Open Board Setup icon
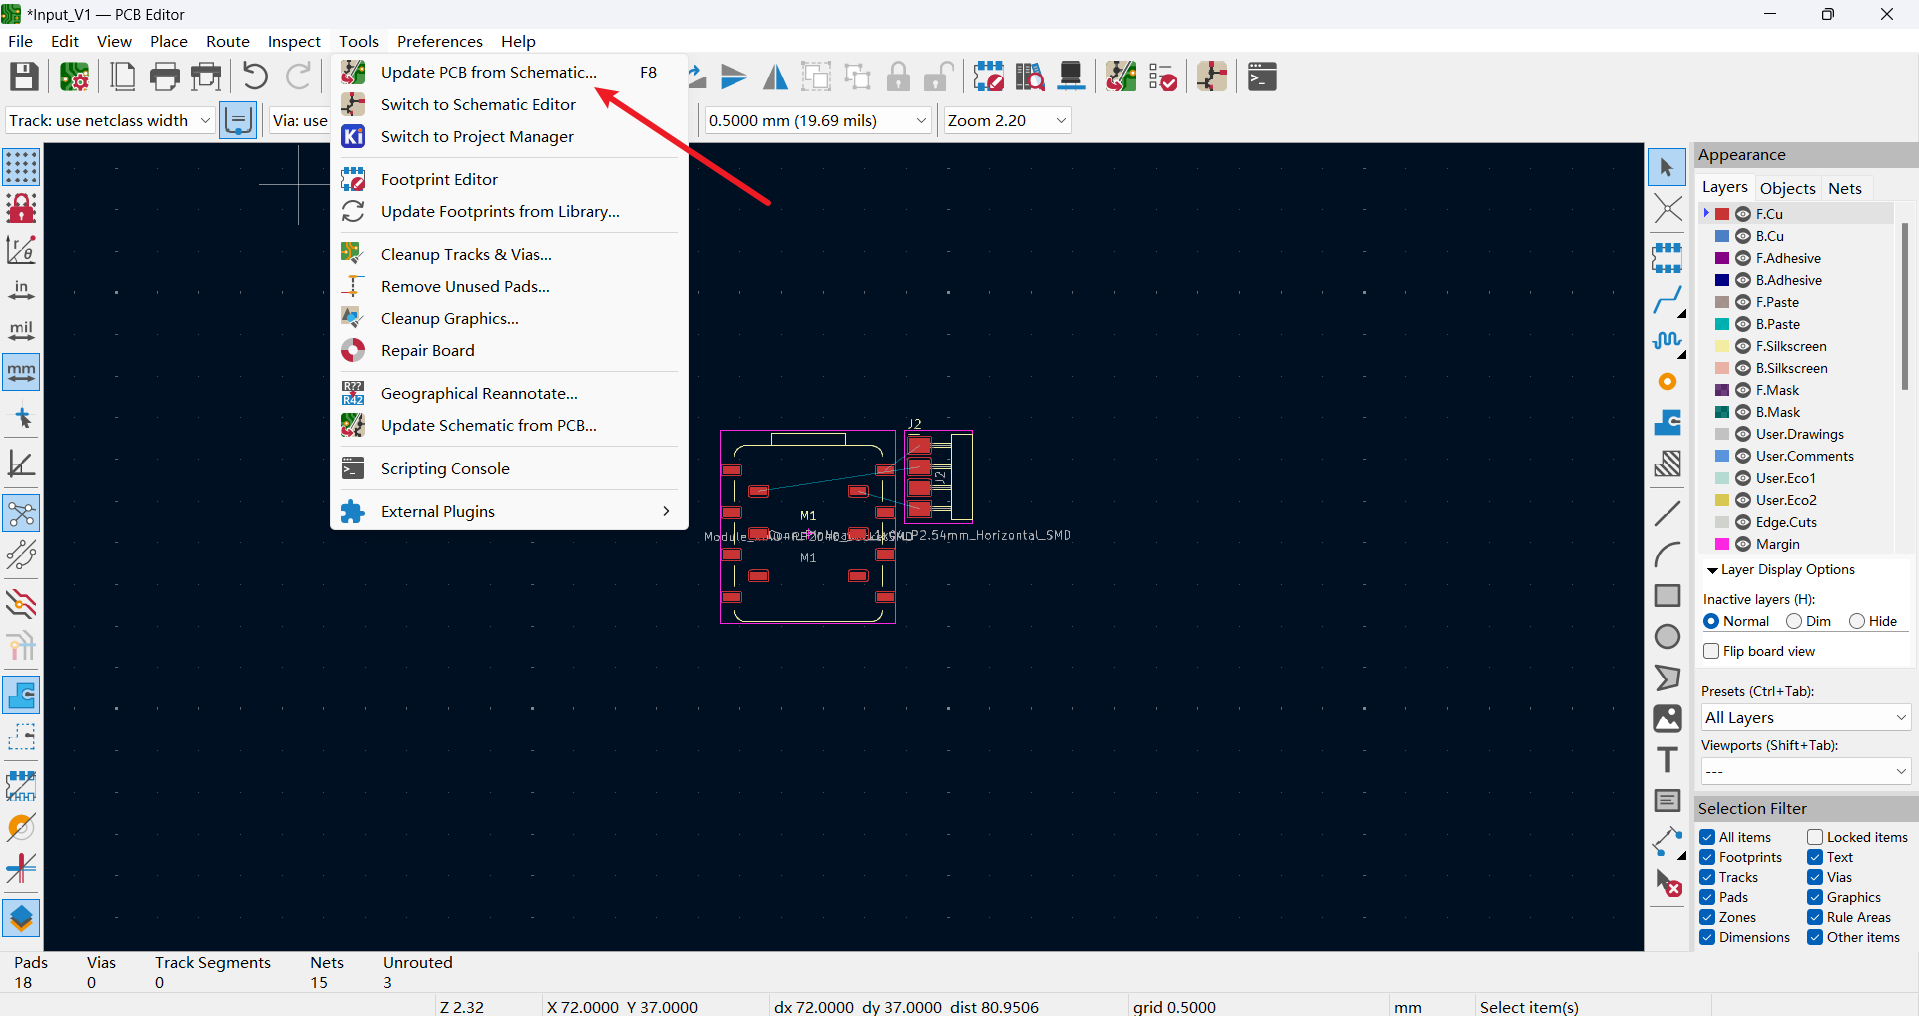Image resolution: width=1919 pixels, height=1016 pixels. tap(75, 77)
